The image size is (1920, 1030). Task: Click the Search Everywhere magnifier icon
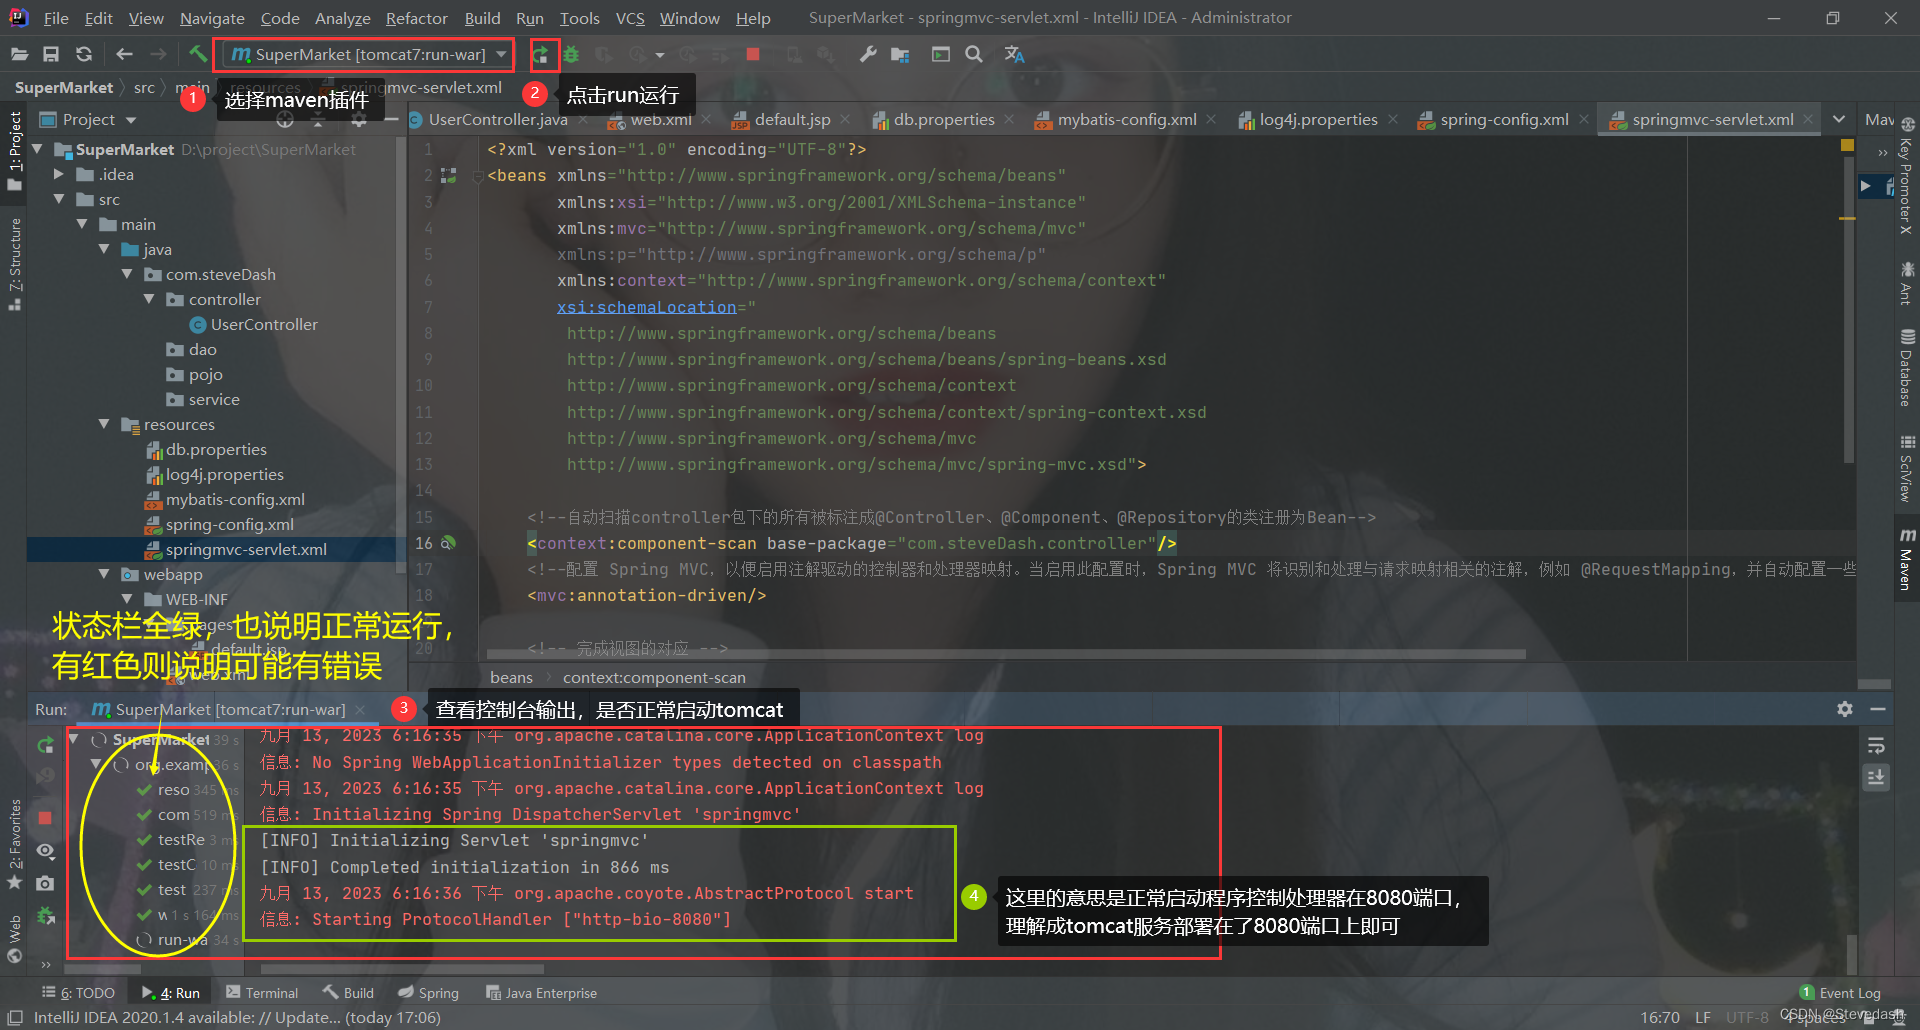[x=974, y=54]
